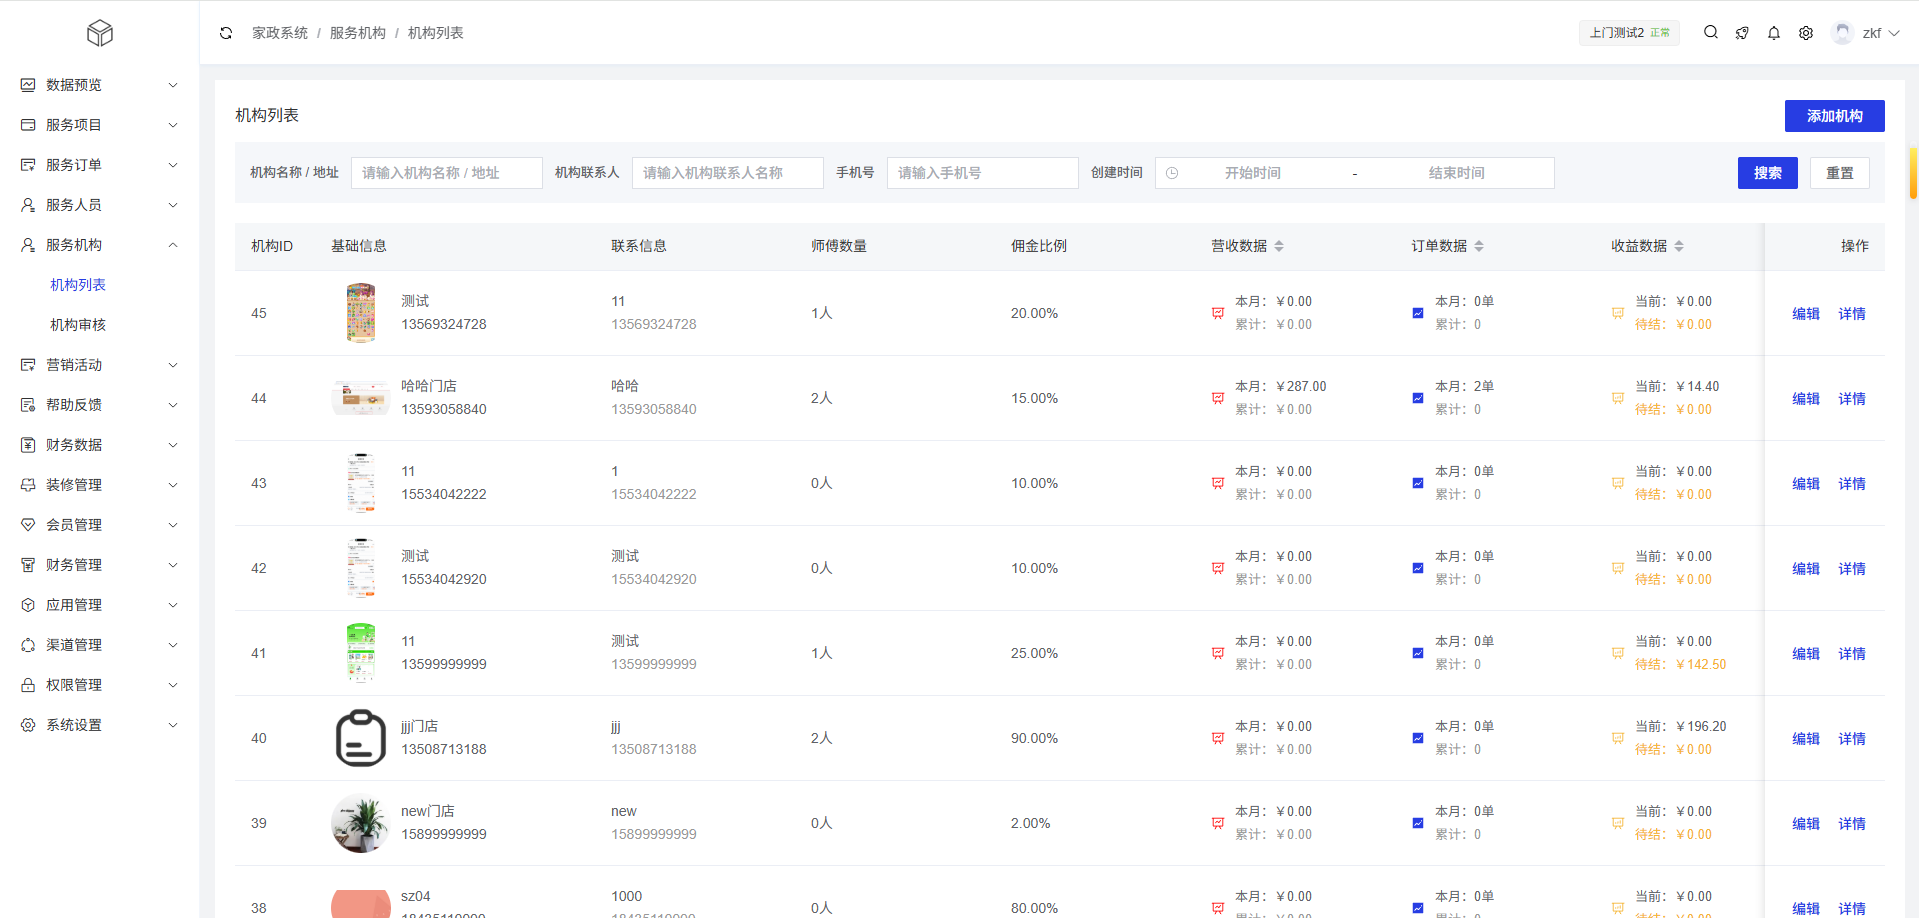Screen dimensions: 1919x918
Task: Open the settings gear icon in header
Action: pyautogui.click(x=1806, y=33)
